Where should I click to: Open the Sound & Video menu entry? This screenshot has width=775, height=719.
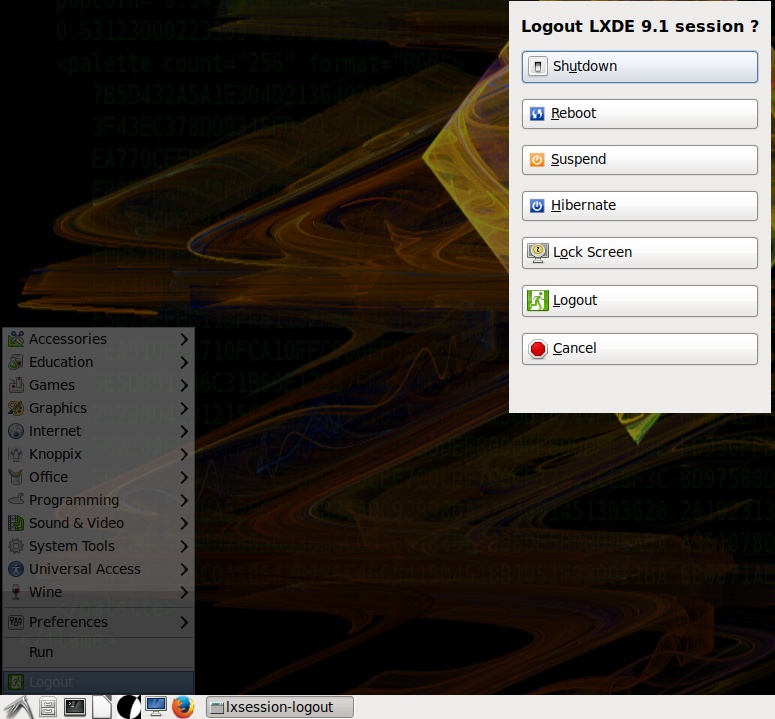pos(98,523)
